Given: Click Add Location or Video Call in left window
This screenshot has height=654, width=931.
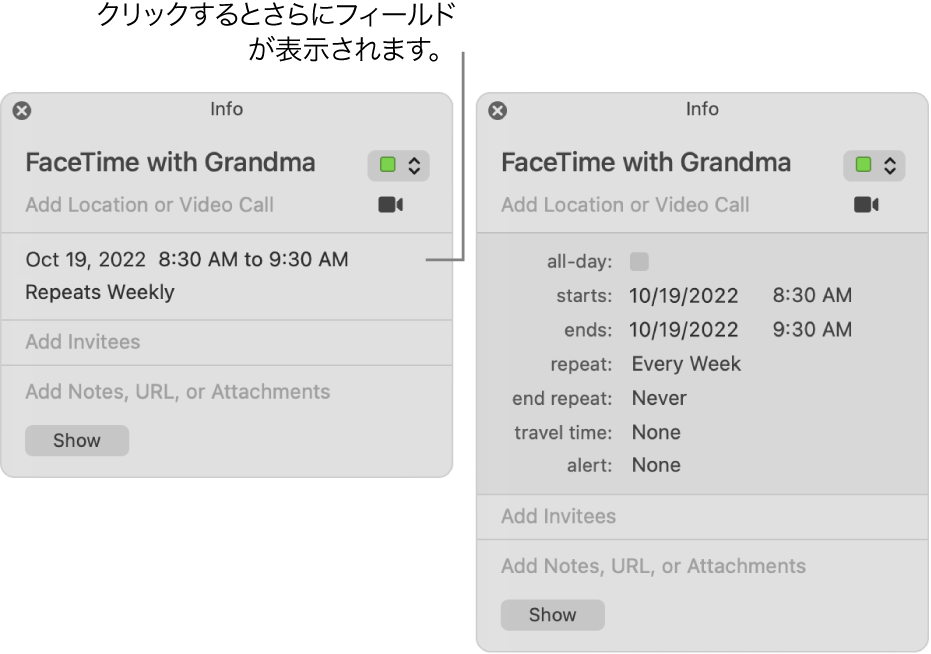Looking at the screenshot, I should coord(149,205).
